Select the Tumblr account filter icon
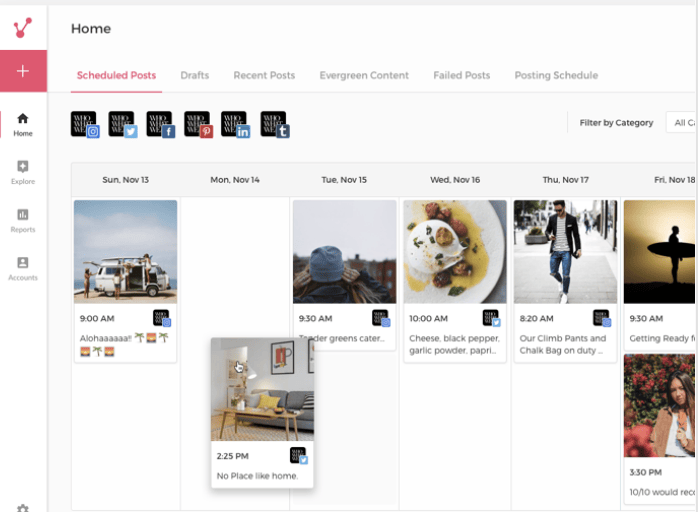Viewport: 698px width, 512px height. 275,124
